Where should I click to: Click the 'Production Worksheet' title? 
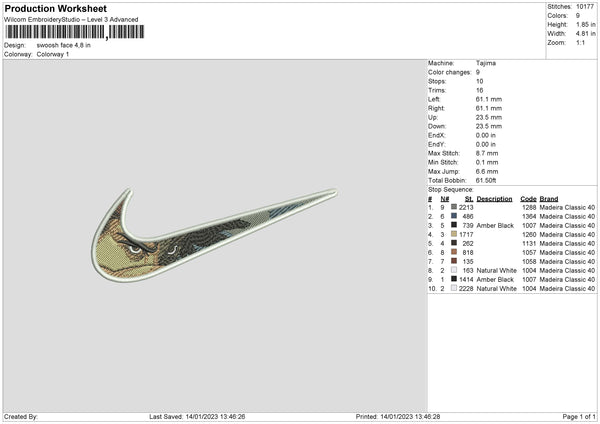[x=55, y=9]
